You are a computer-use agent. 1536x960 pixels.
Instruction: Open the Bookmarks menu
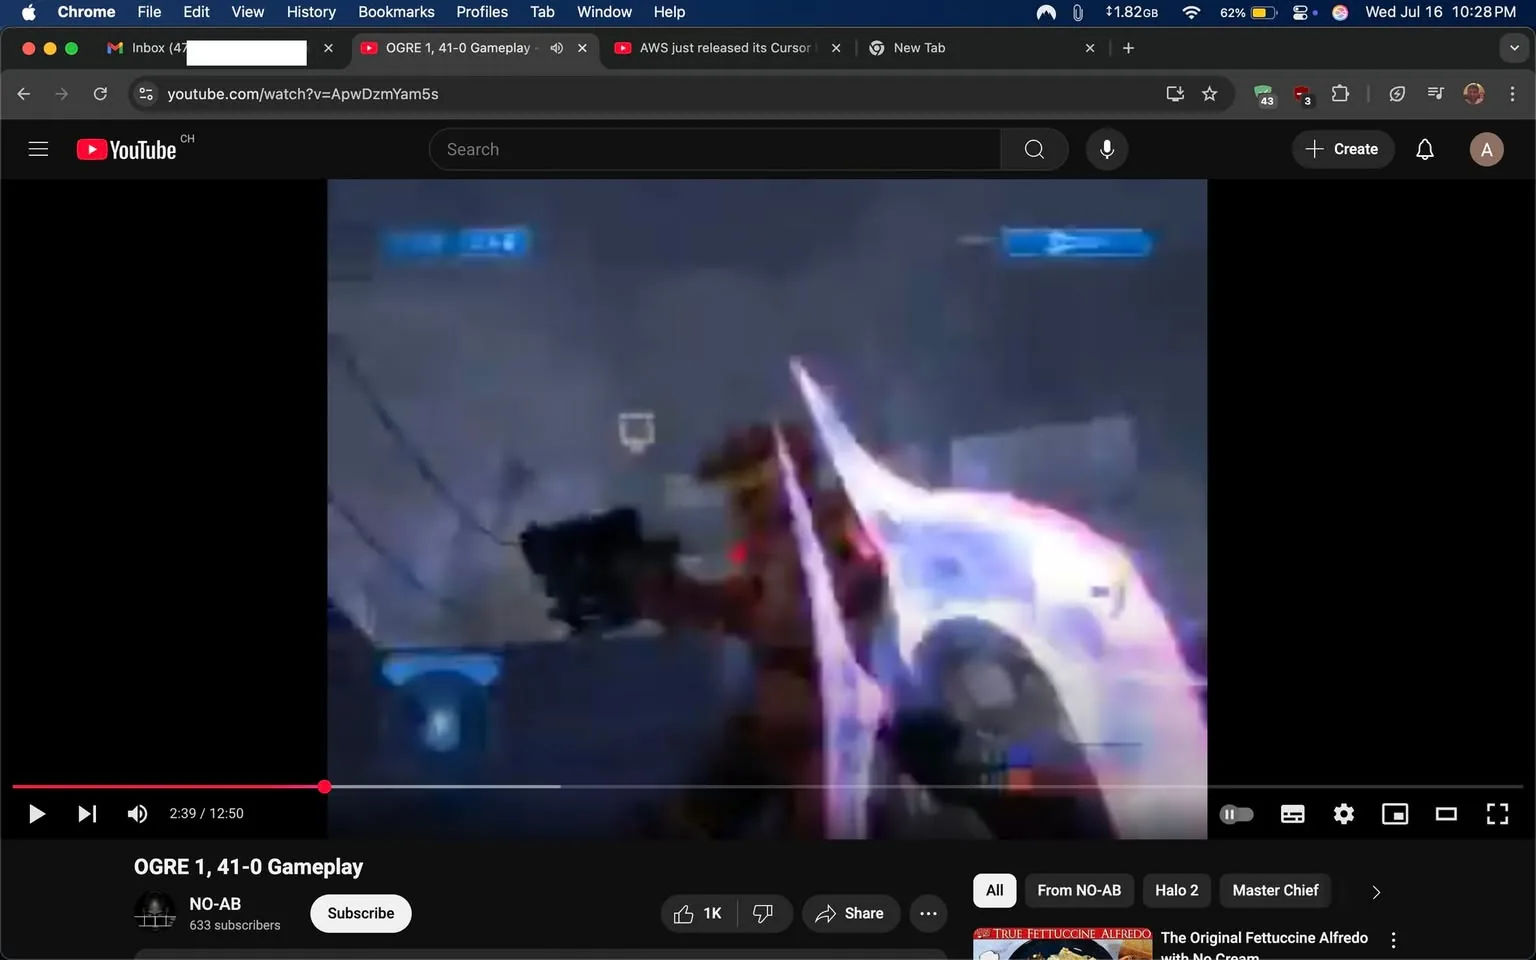(396, 12)
